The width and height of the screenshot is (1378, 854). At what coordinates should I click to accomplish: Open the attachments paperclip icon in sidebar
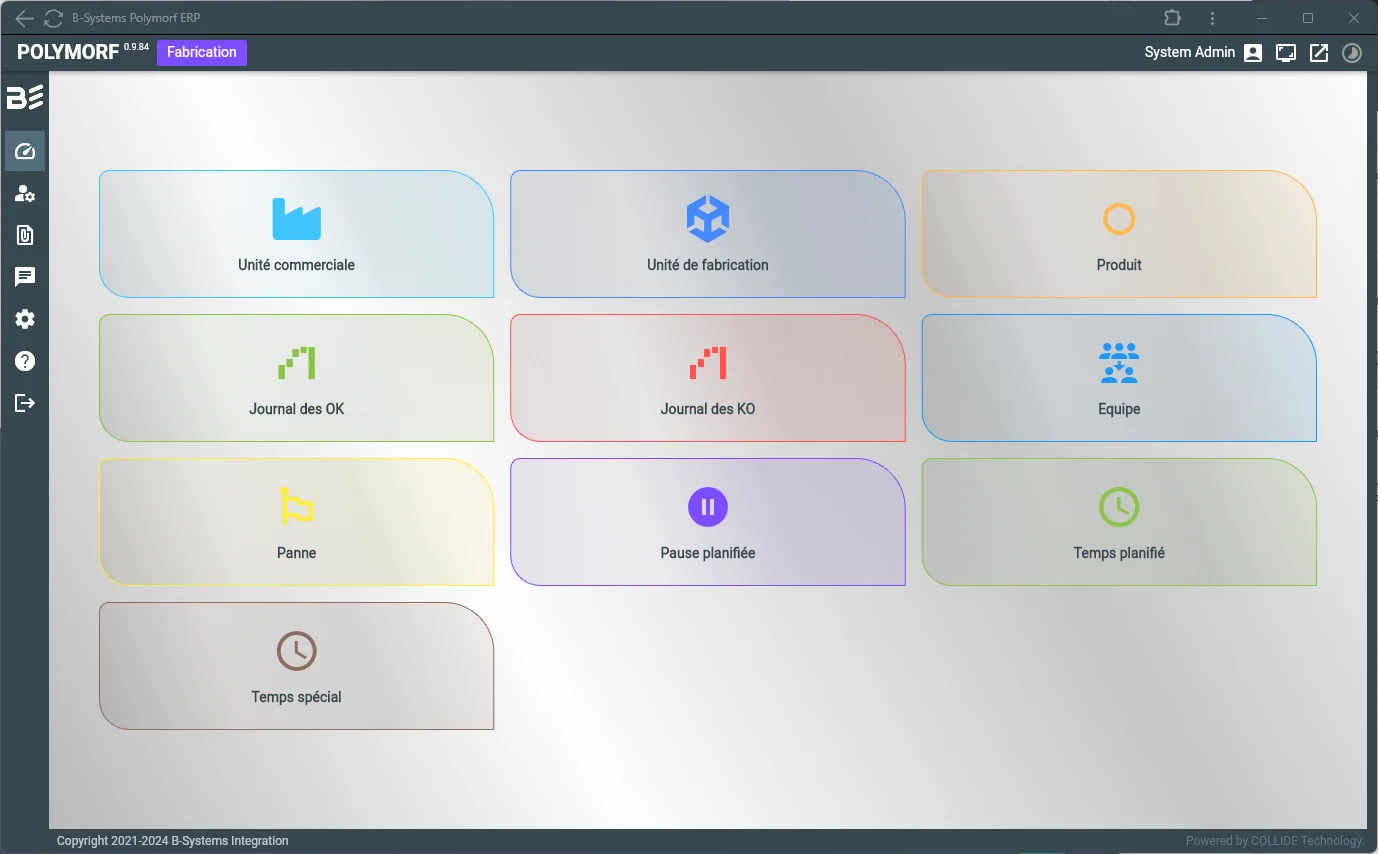25,235
